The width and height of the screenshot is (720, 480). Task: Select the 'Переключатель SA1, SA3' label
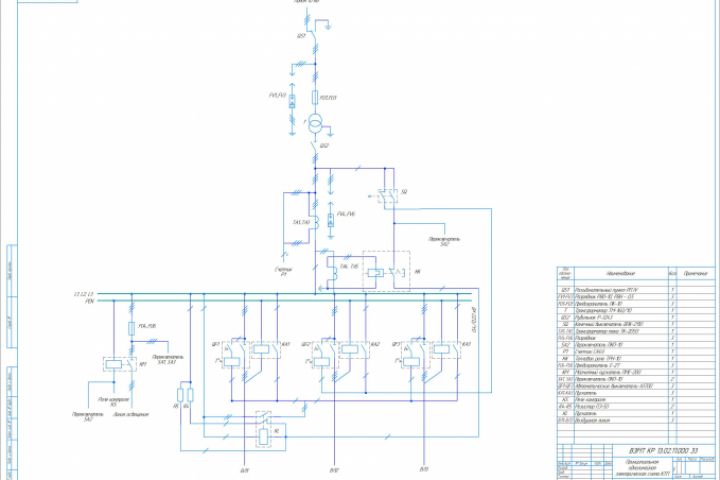click(x=168, y=359)
